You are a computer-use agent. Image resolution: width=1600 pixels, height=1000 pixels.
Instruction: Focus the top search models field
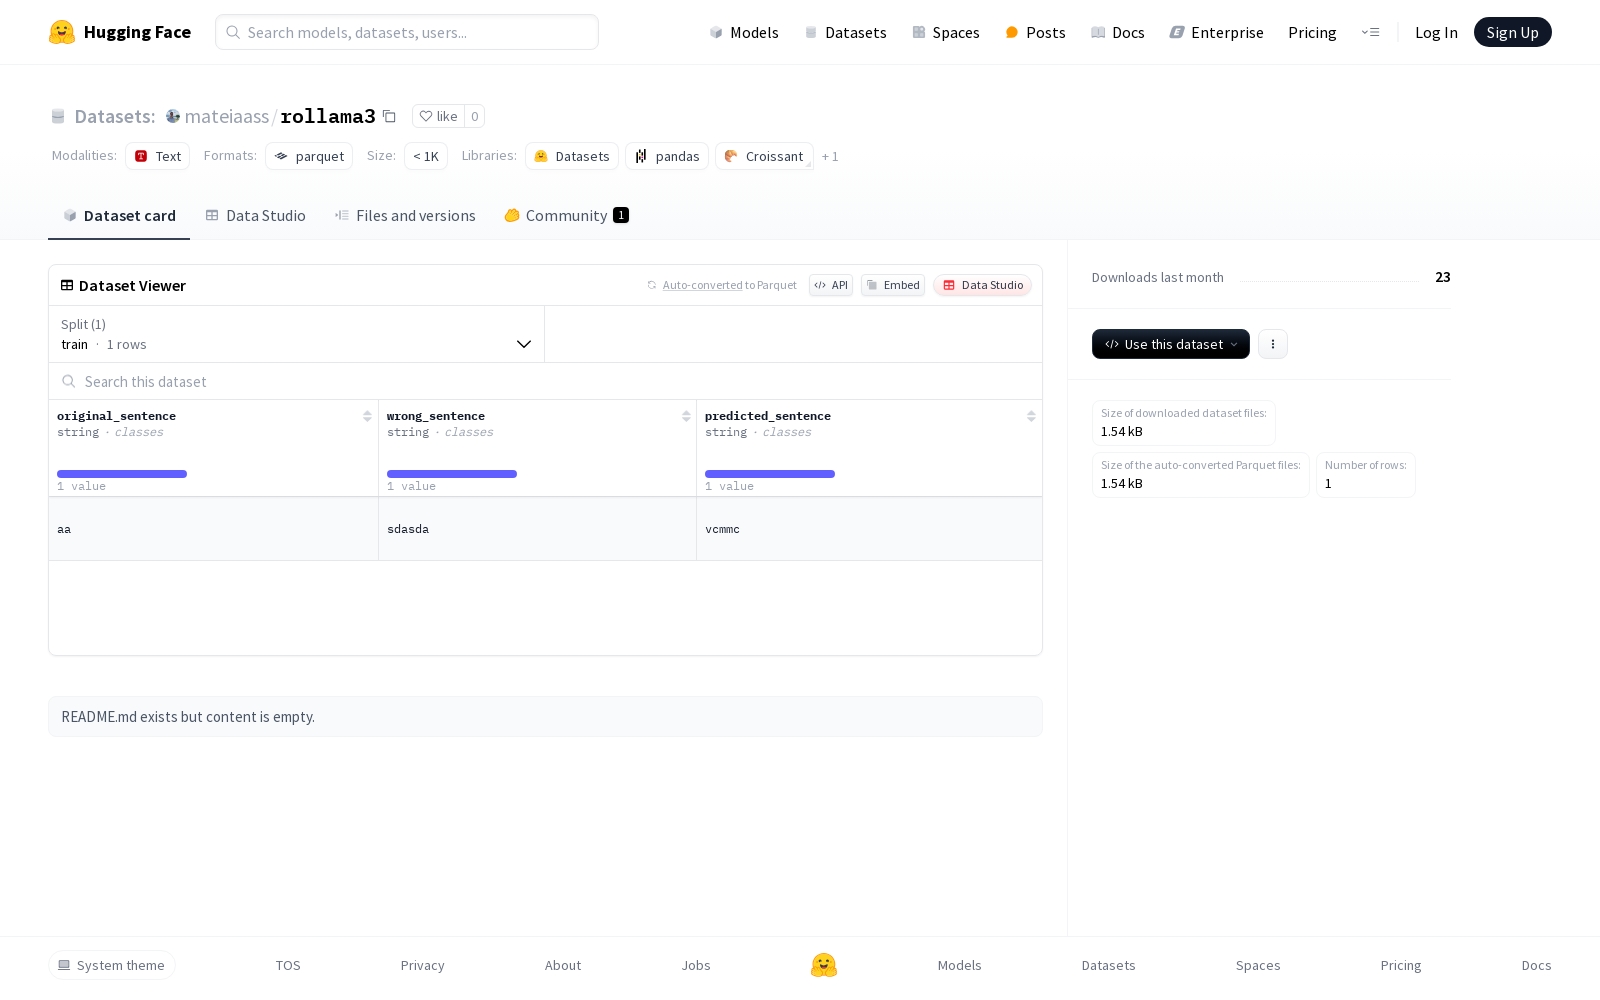pyautogui.click(x=407, y=32)
